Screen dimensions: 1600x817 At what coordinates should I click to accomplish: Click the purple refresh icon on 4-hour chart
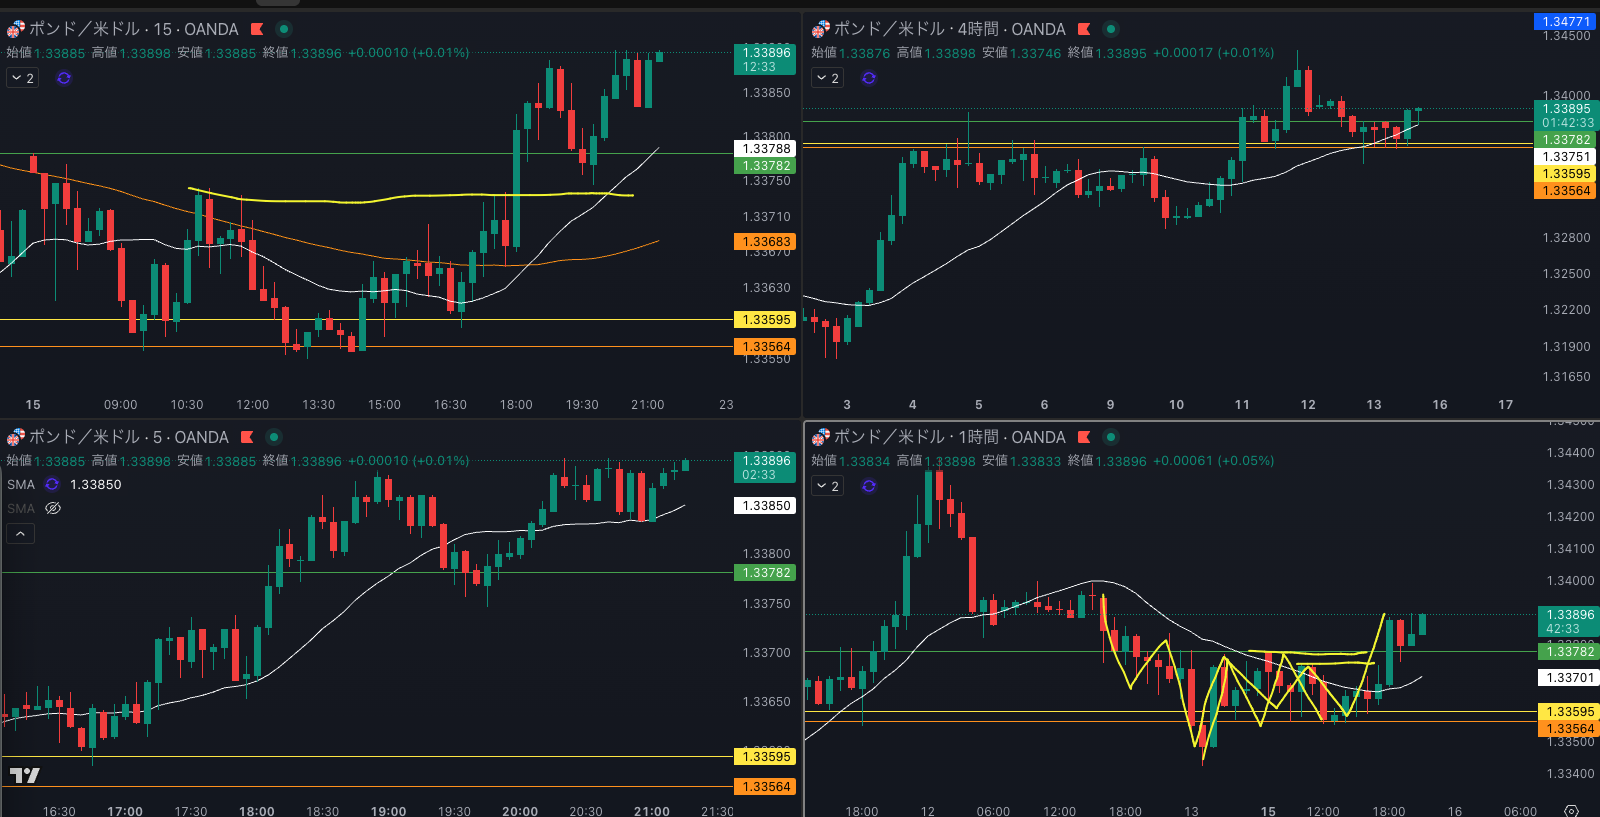point(869,78)
